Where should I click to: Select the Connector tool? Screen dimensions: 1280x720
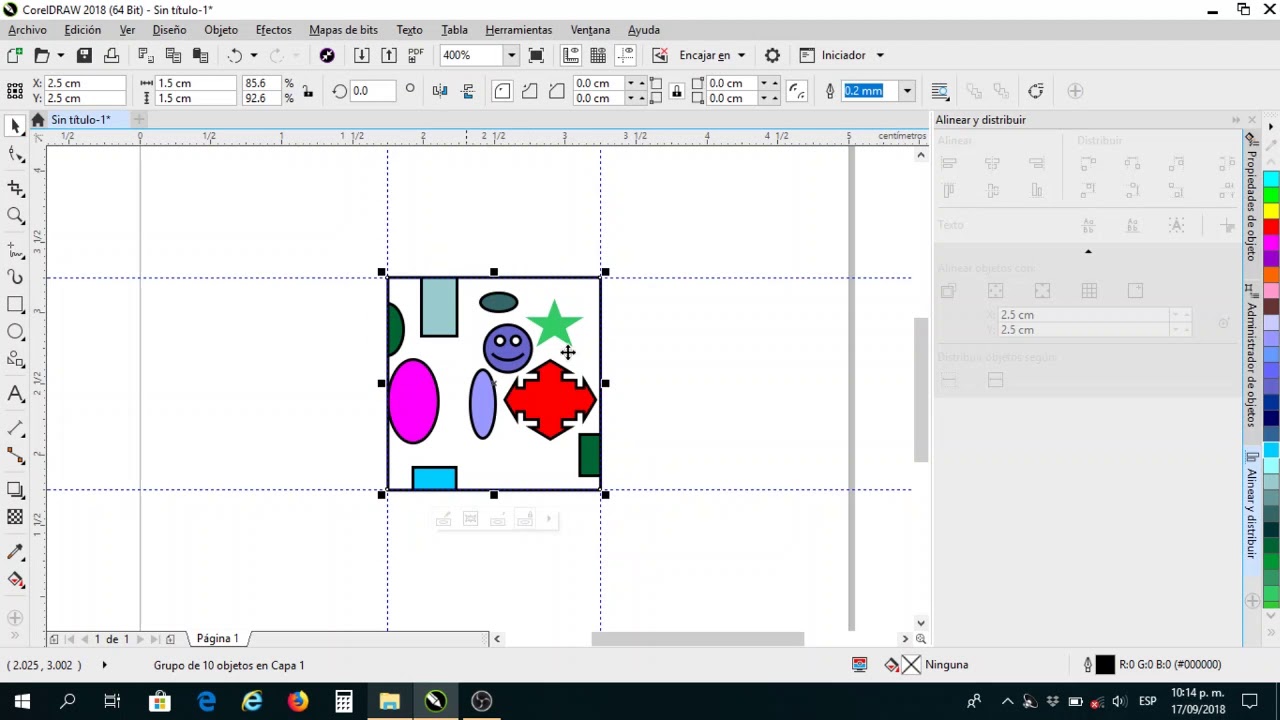click(15, 456)
